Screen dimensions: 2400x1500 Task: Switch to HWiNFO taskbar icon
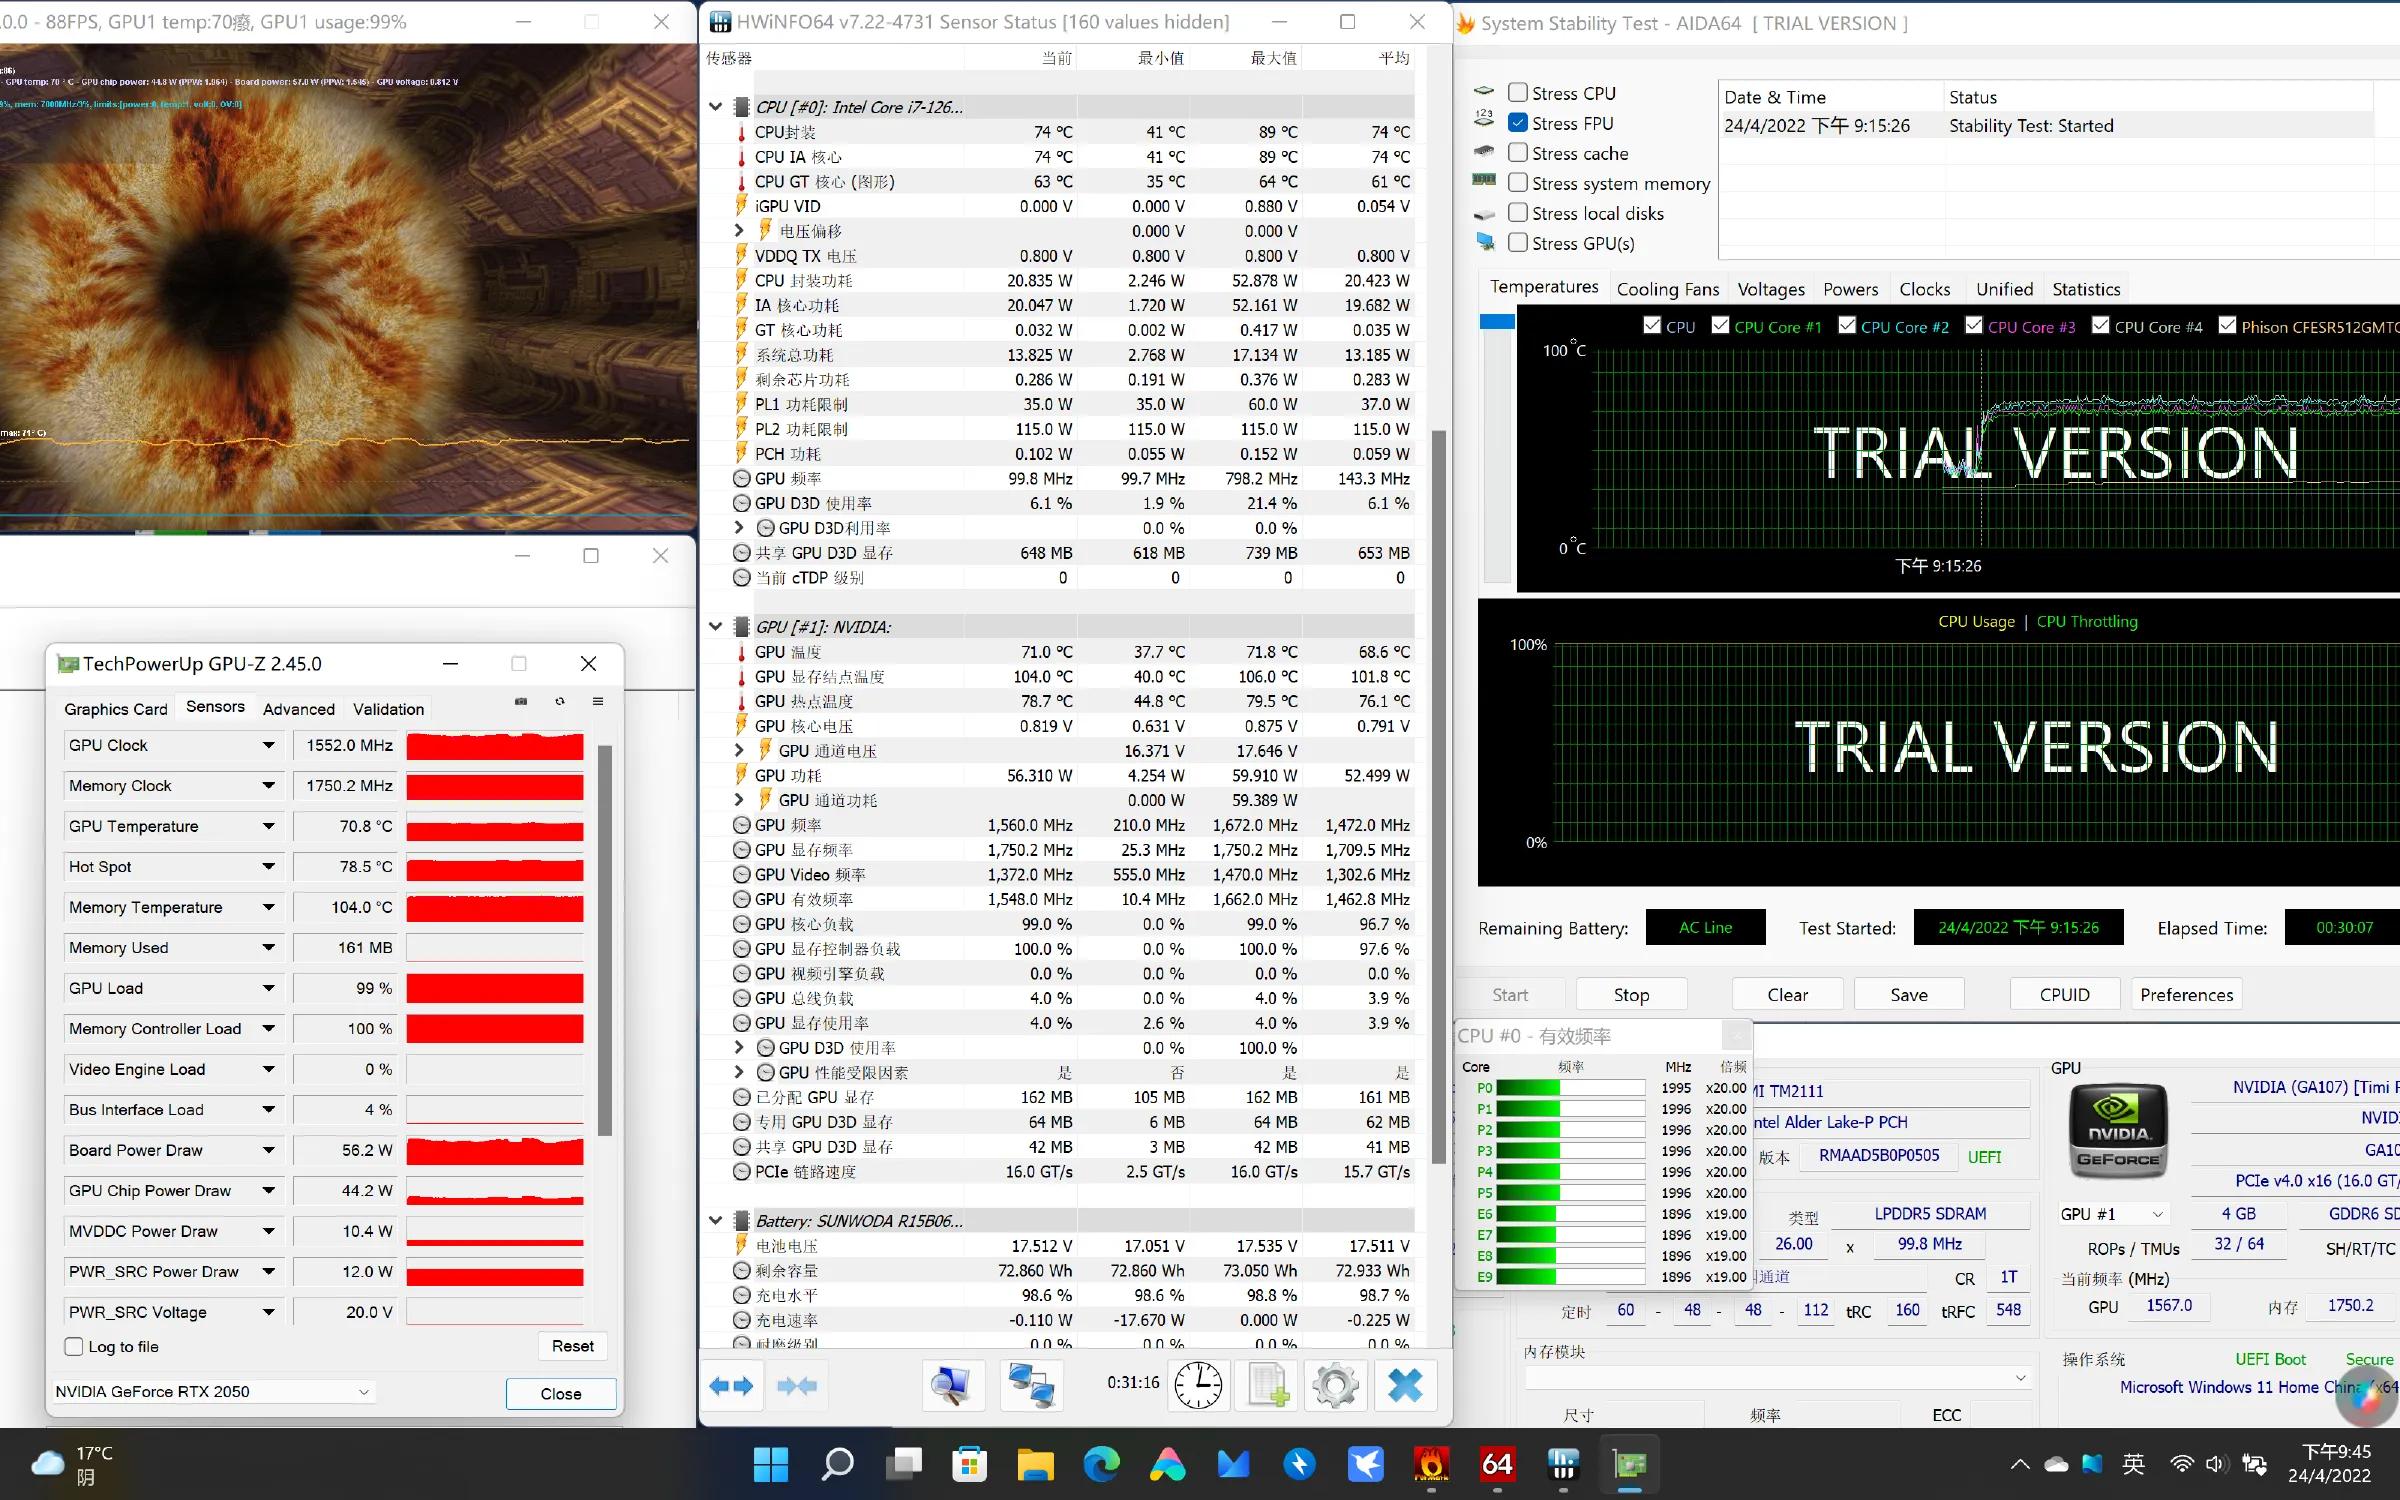pyautogui.click(x=1563, y=1465)
